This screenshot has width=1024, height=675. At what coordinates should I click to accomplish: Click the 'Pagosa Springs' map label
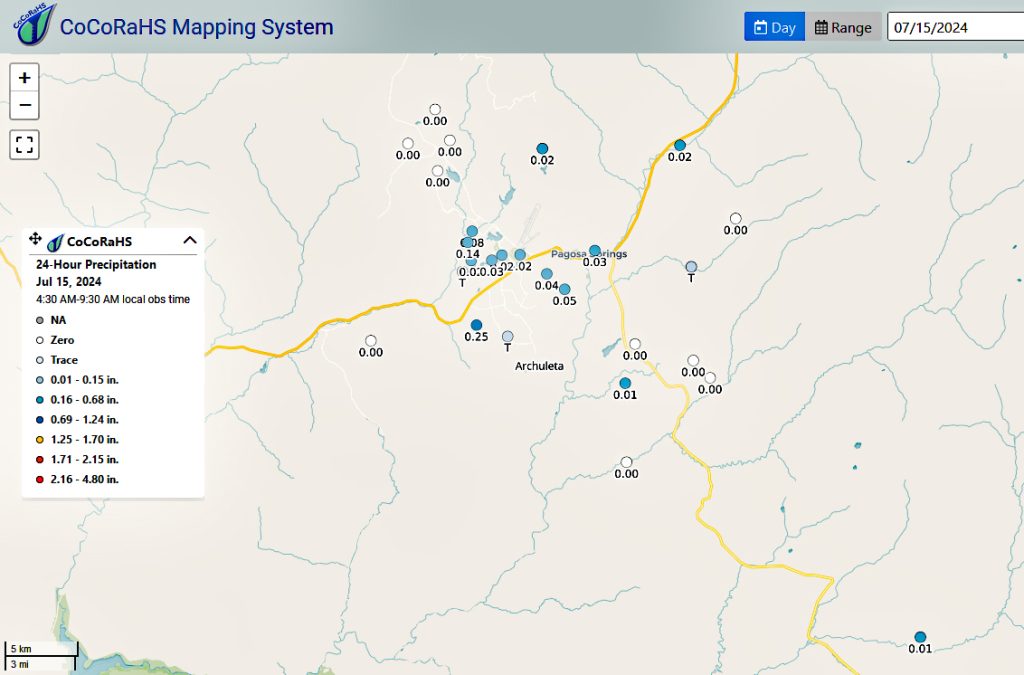tap(589, 254)
